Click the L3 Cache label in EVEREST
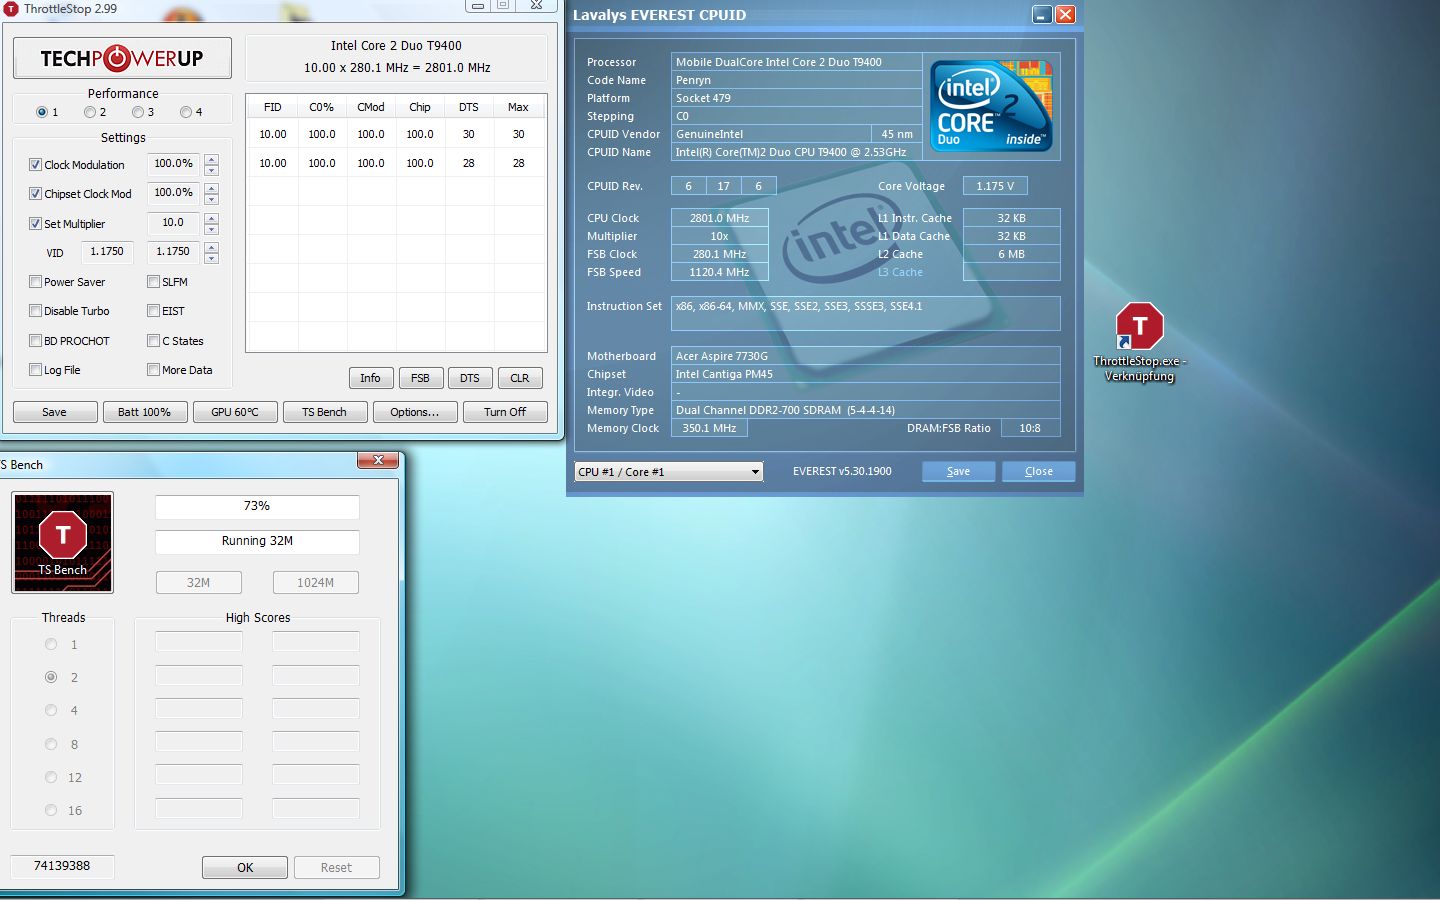Screen dimensions: 1440x900 coord(900,272)
